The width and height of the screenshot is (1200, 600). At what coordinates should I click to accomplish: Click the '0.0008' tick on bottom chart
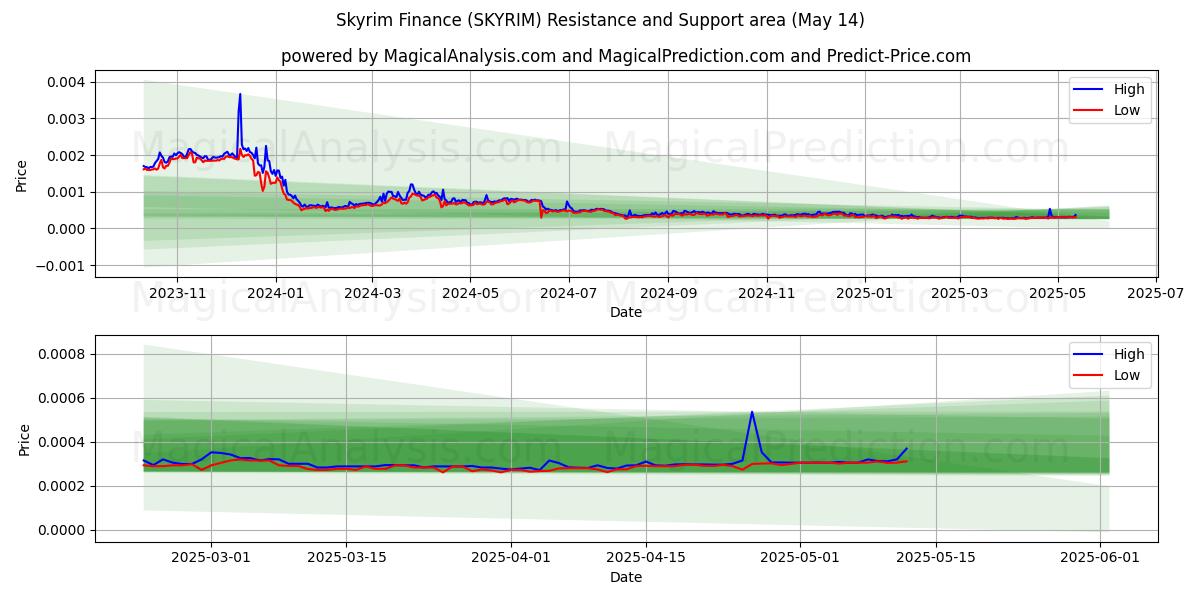click(64, 354)
